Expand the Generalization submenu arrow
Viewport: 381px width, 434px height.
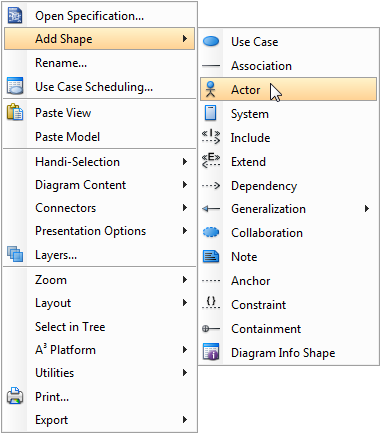point(367,209)
